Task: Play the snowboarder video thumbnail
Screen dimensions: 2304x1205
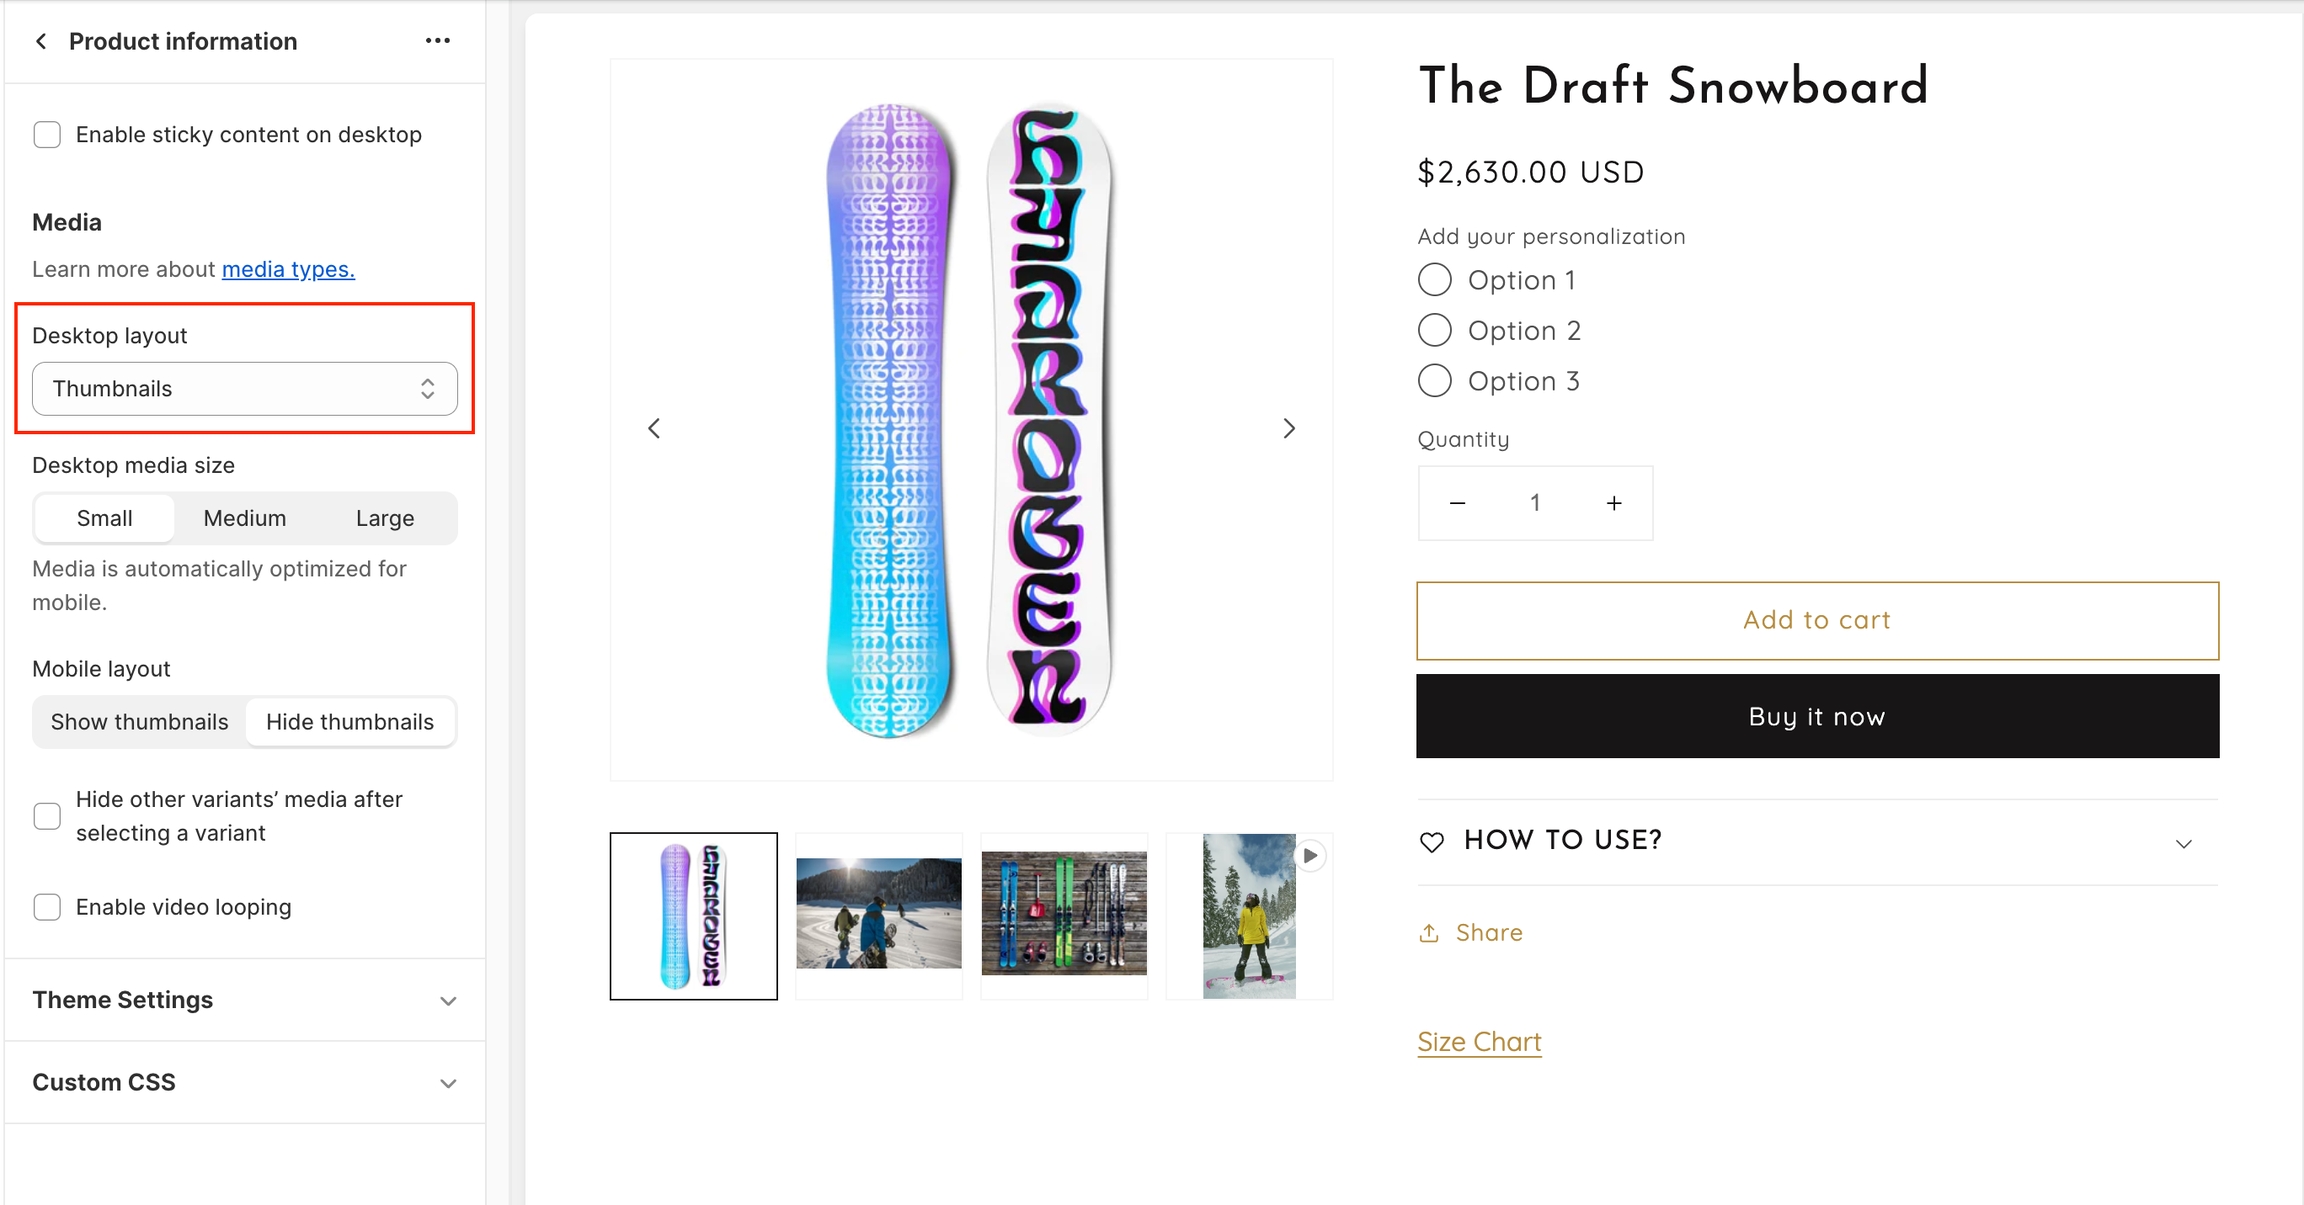Action: [x=1309, y=856]
